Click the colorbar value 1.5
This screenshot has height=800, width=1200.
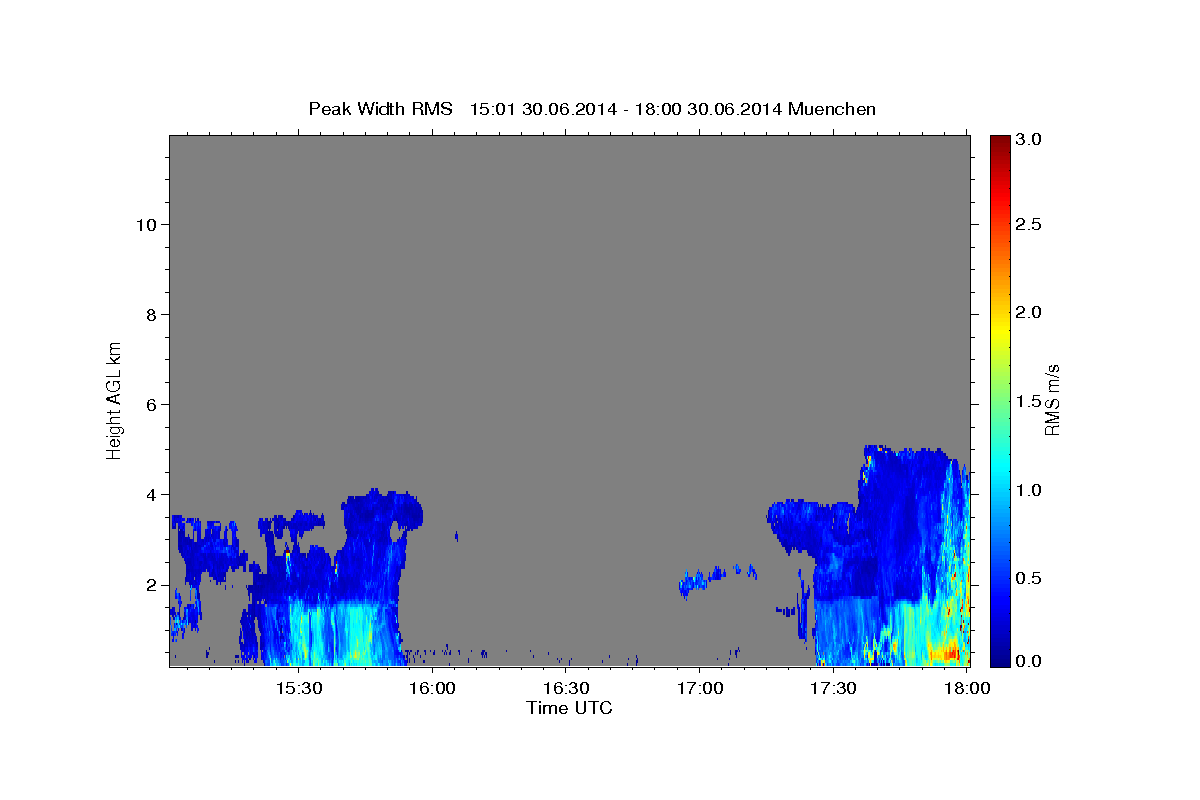coord(1029,401)
